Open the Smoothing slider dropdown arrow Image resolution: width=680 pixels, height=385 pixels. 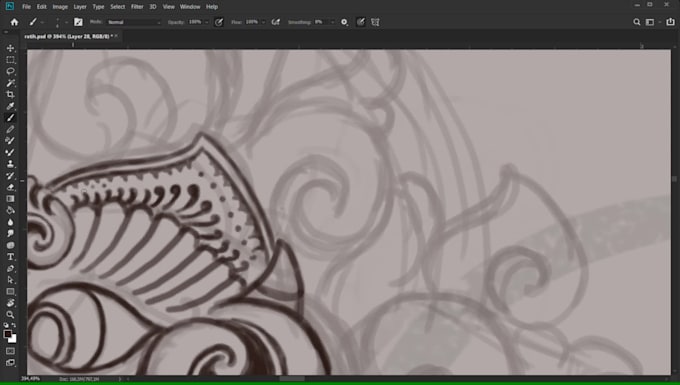click(x=332, y=22)
